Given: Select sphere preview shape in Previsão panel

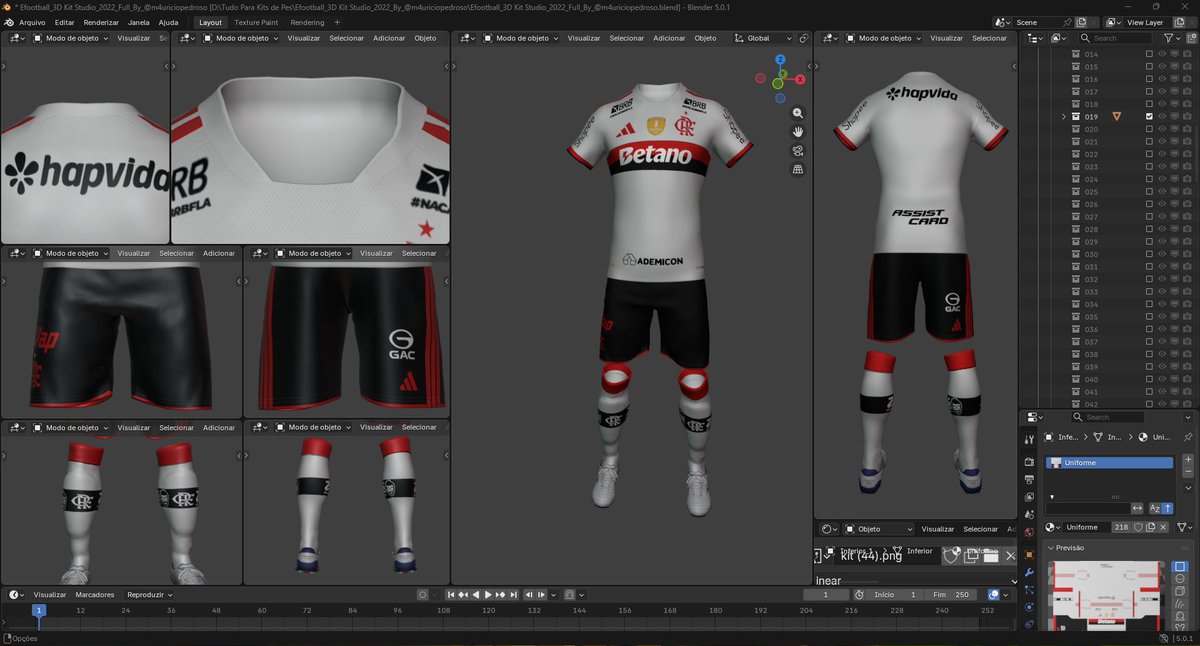Looking at the screenshot, I should point(1180,578).
